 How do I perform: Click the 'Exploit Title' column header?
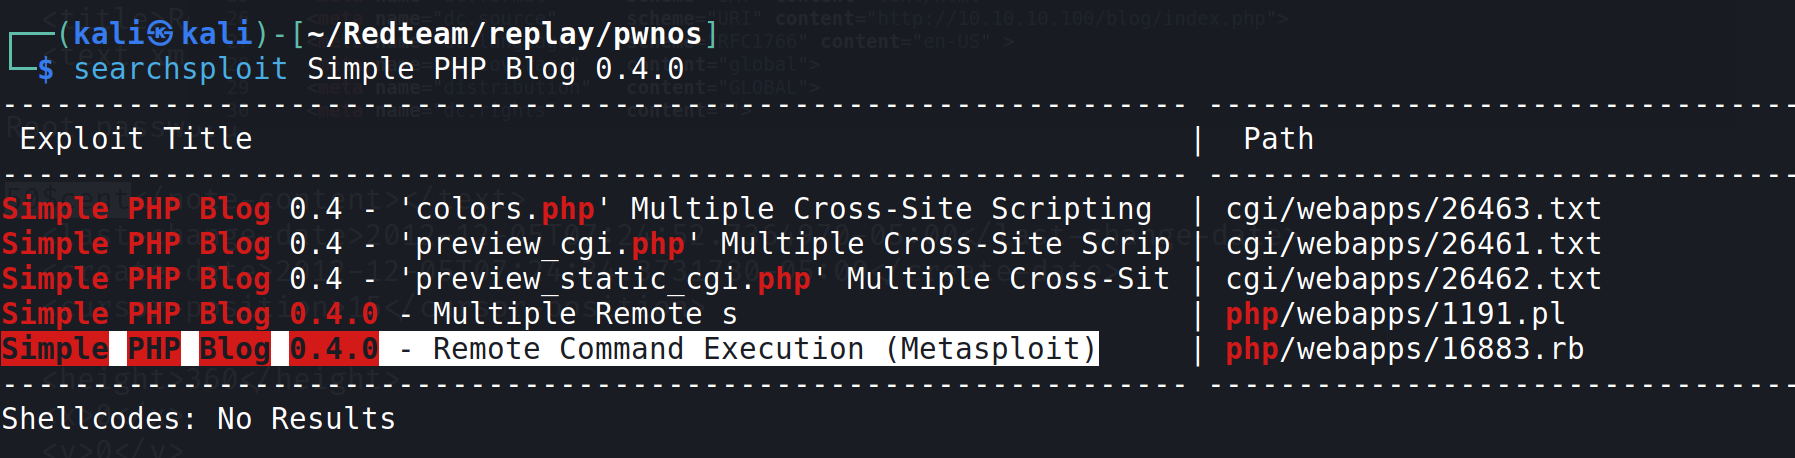pyautogui.click(x=136, y=139)
